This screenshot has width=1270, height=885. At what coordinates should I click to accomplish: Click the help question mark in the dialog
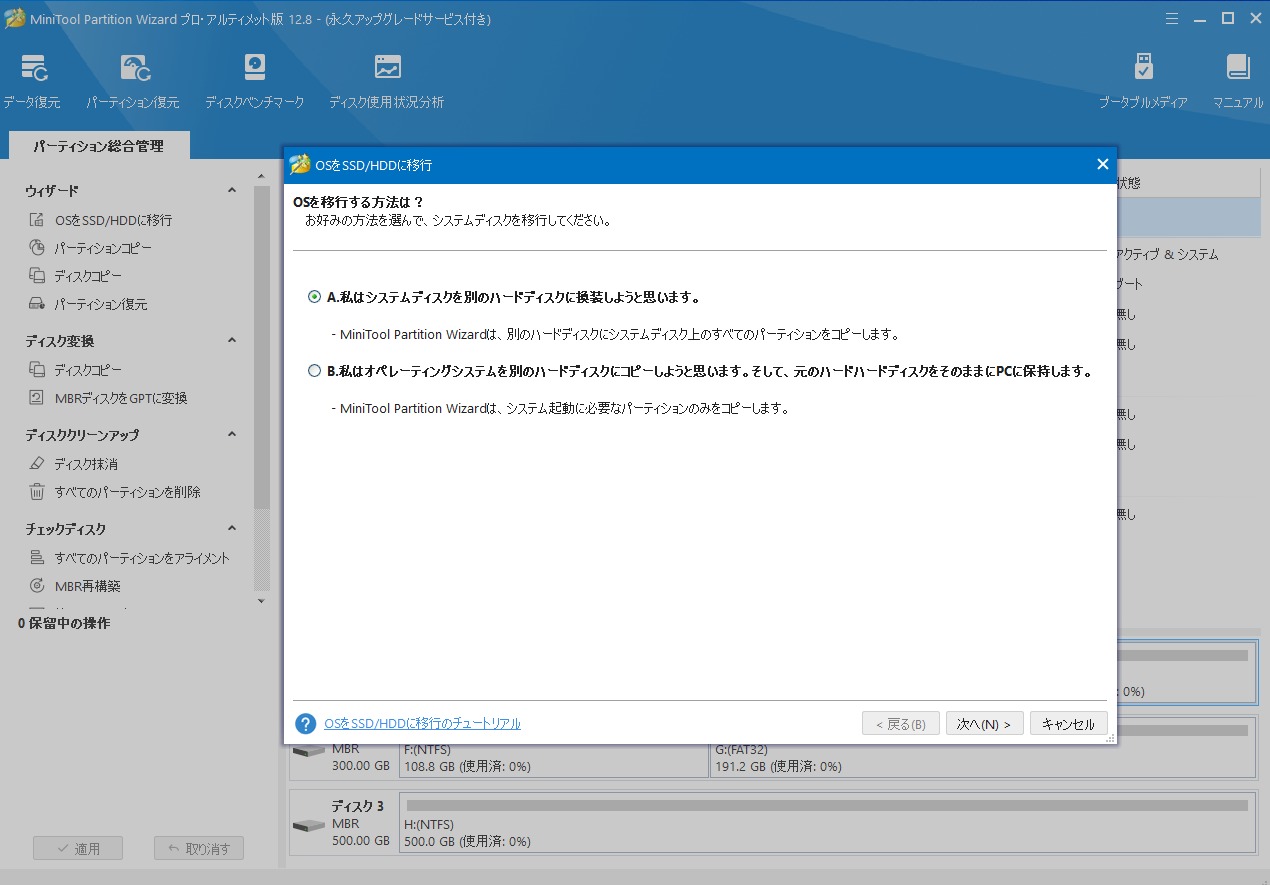(305, 723)
